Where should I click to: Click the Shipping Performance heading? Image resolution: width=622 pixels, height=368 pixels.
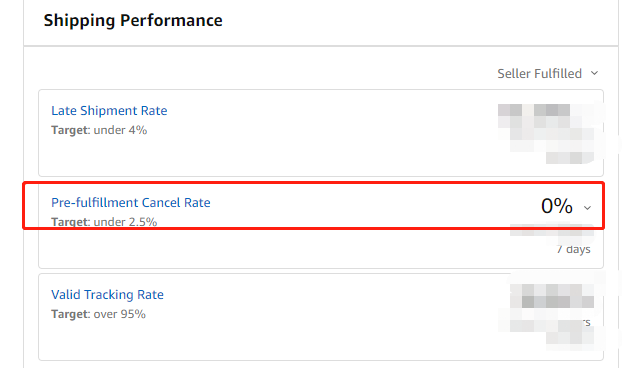pyautogui.click(x=133, y=21)
